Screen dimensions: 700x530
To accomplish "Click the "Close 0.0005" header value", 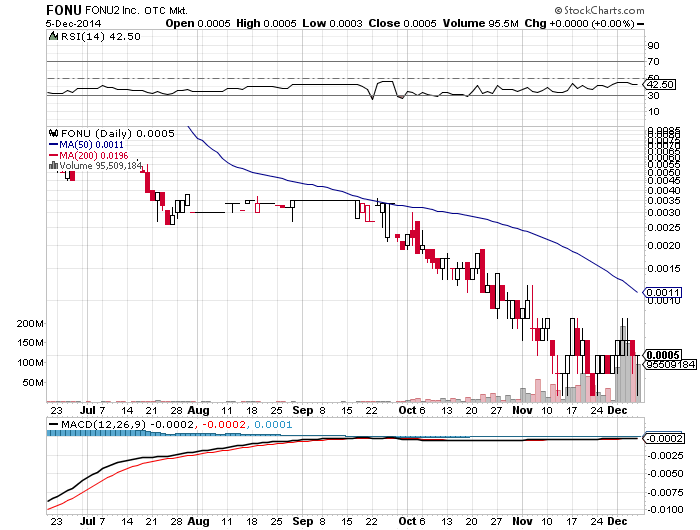I will tap(402, 24).
